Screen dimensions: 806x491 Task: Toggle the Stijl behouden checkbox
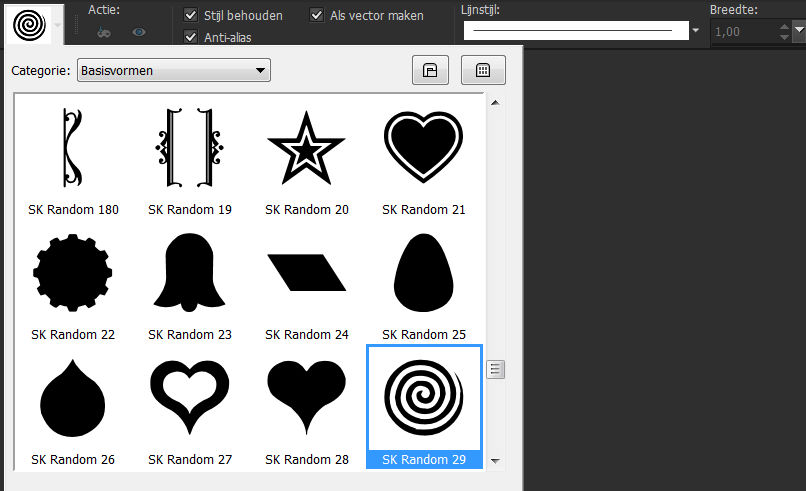click(x=191, y=15)
